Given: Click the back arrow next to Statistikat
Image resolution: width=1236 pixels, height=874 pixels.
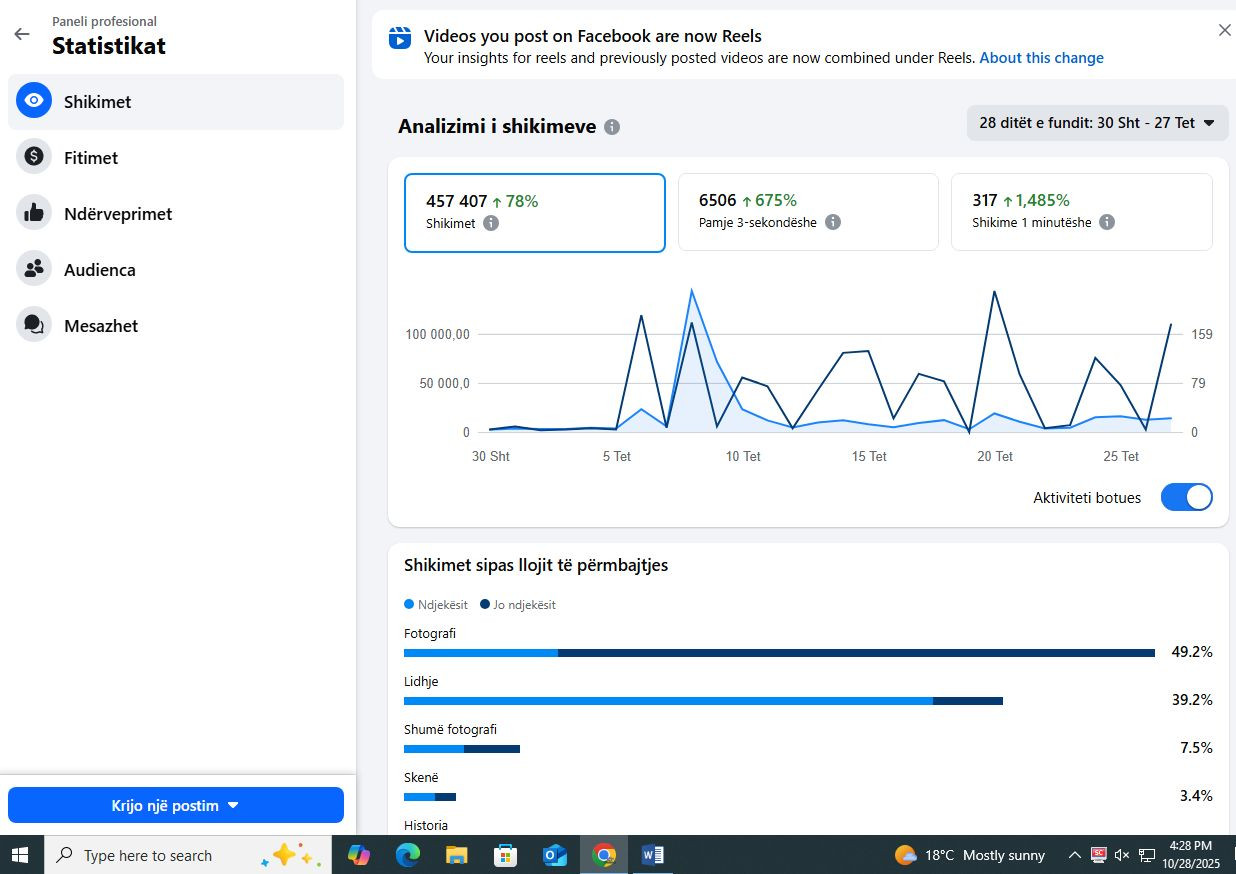Looking at the screenshot, I should (x=22, y=34).
